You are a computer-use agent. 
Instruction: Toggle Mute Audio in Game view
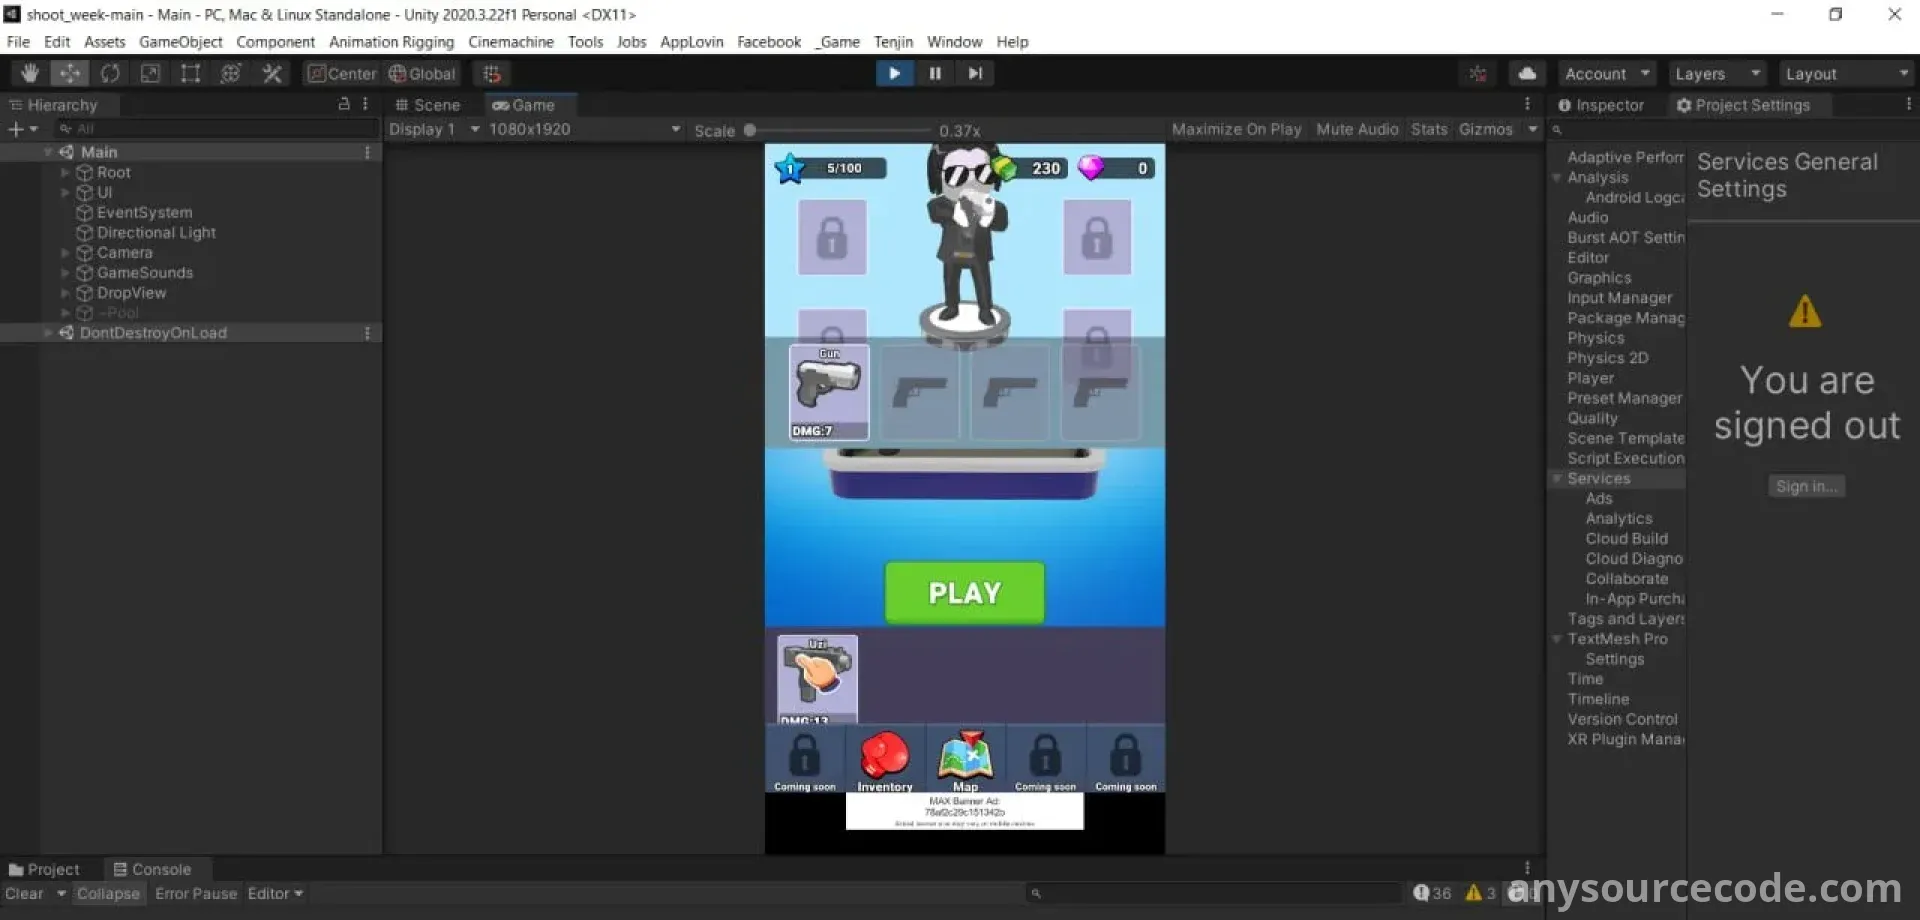point(1357,129)
